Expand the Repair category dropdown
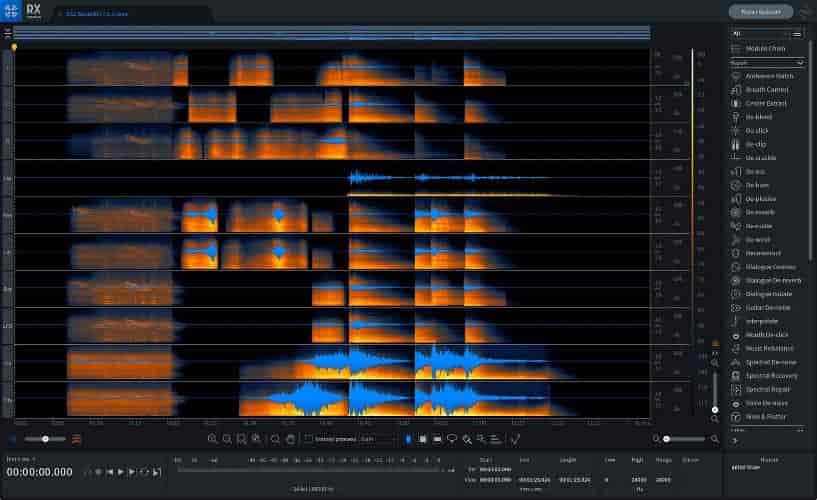Image resolution: width=817 pixels, height=500 pixels. click(x=768, y=62)
